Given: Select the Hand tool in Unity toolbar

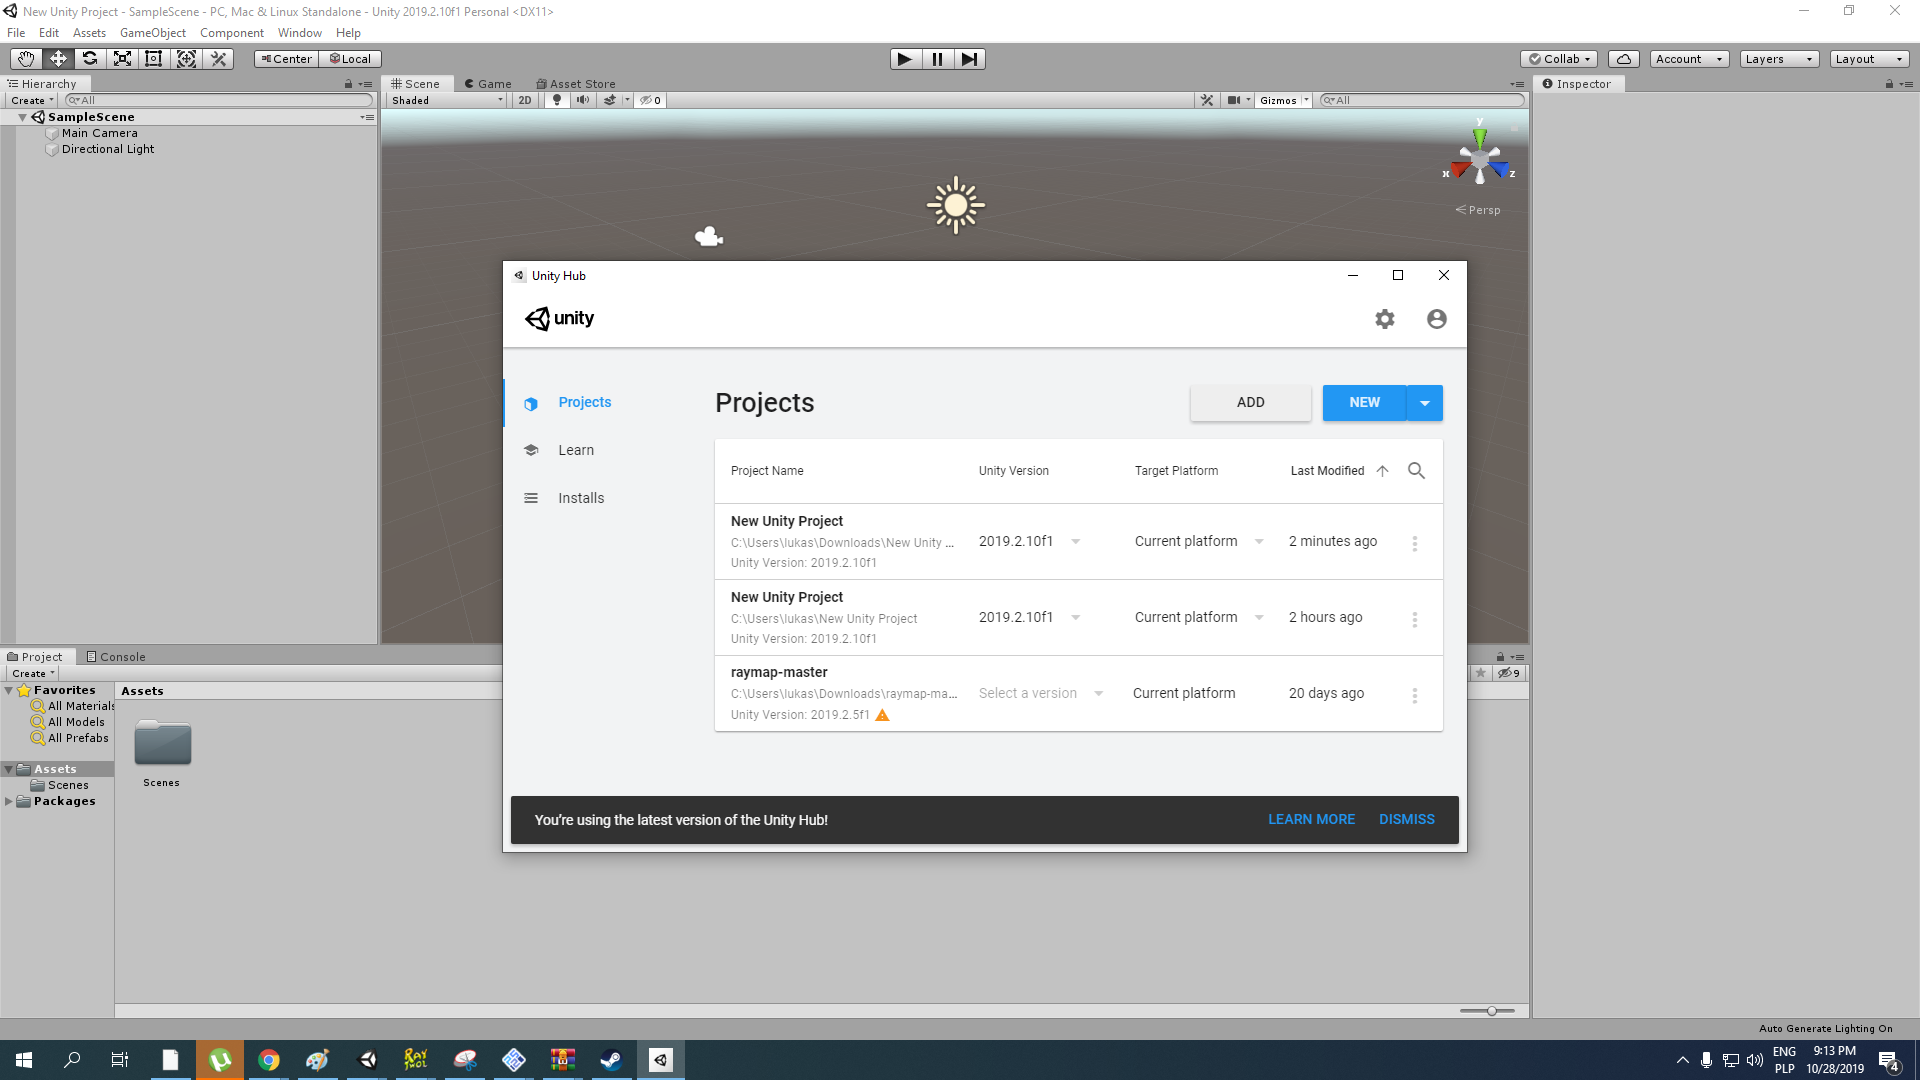Looking at the screenshot, I should (26, 59).
